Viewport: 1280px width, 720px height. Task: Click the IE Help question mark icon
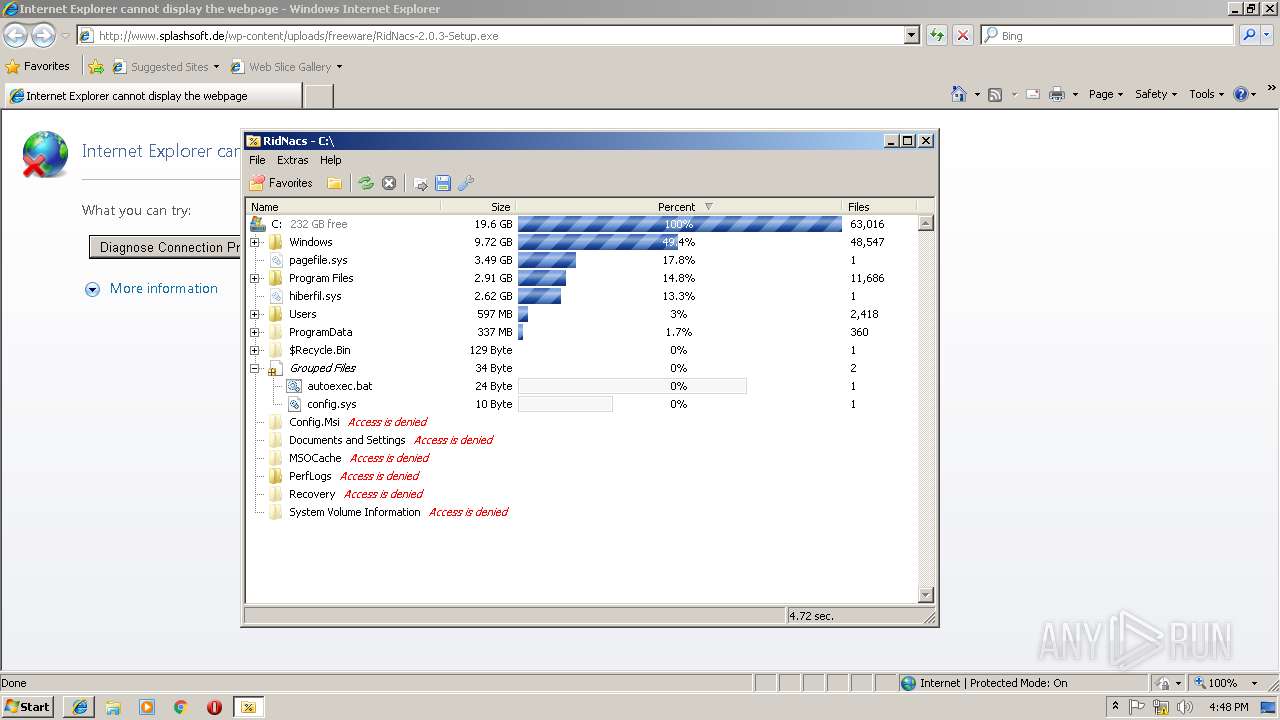(1241, 94)
